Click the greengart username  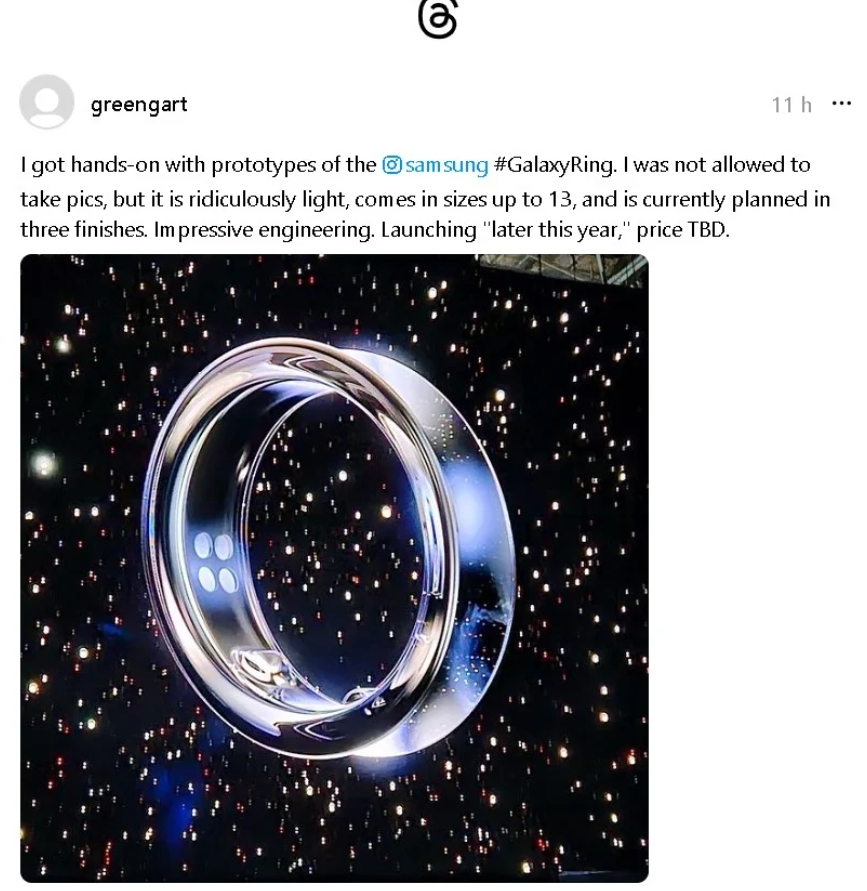(139, 105)
